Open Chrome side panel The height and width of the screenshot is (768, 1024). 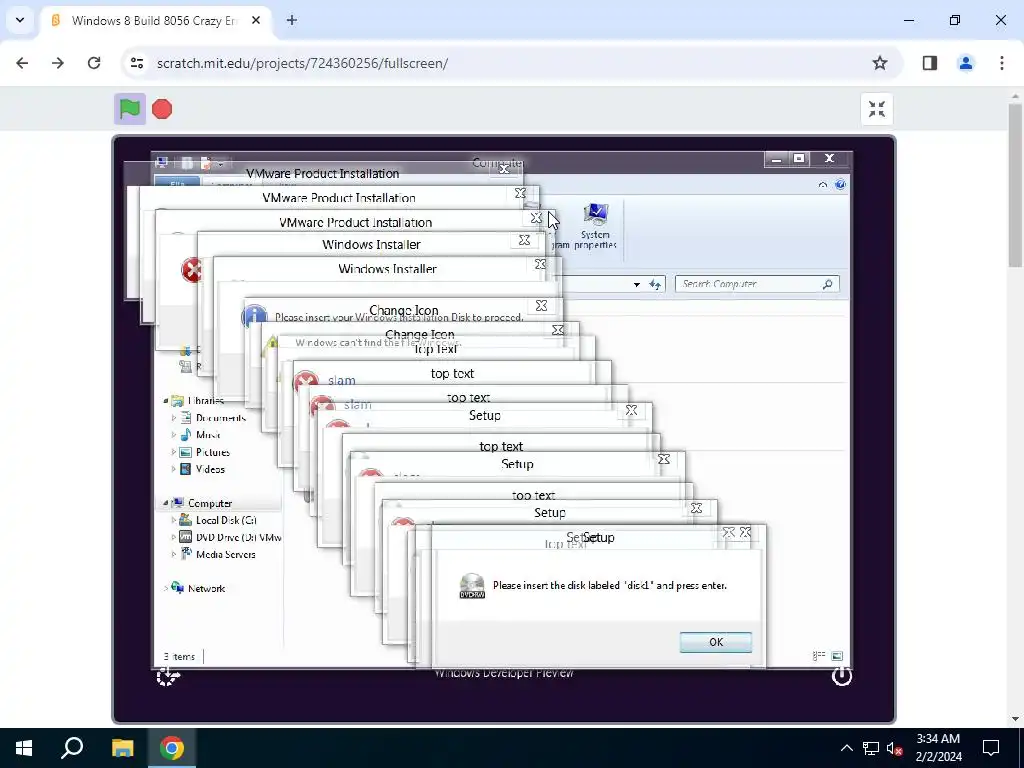pyautogui.click(x=930, y=63)
